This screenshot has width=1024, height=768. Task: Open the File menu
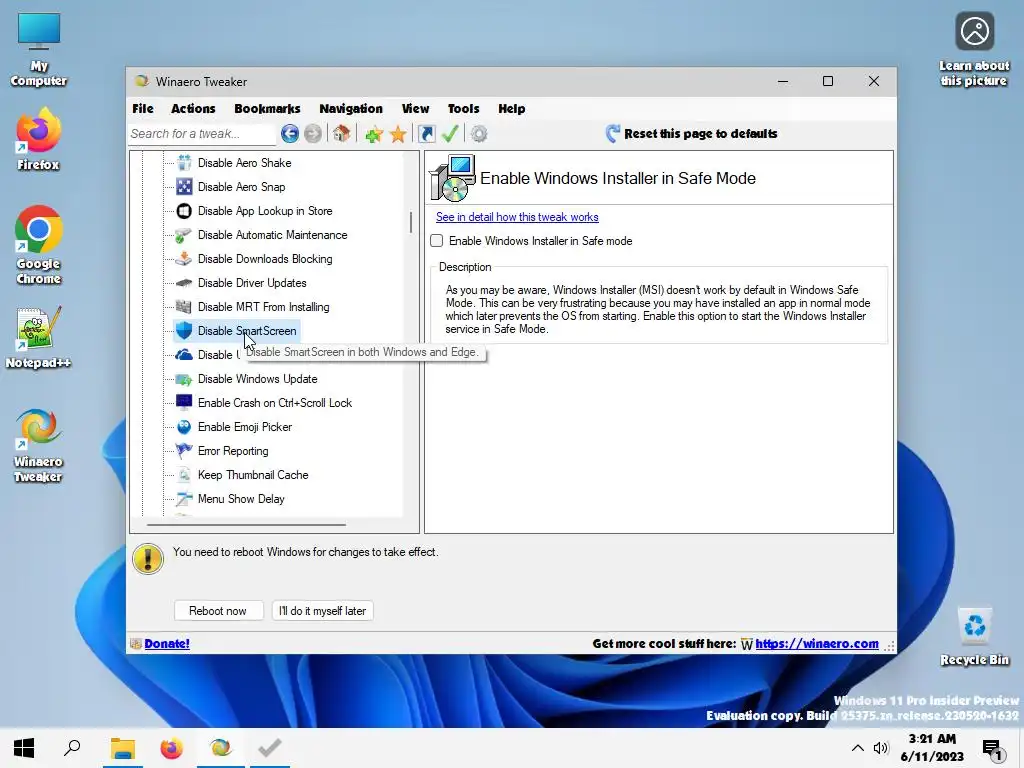click(143, 108)
